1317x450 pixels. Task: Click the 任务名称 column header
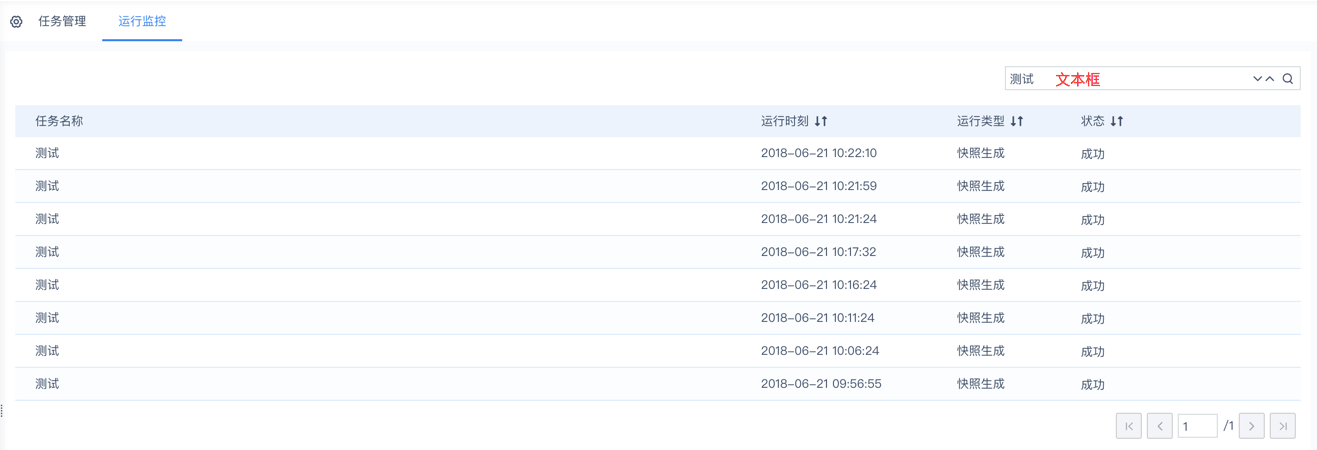point(59,121)
